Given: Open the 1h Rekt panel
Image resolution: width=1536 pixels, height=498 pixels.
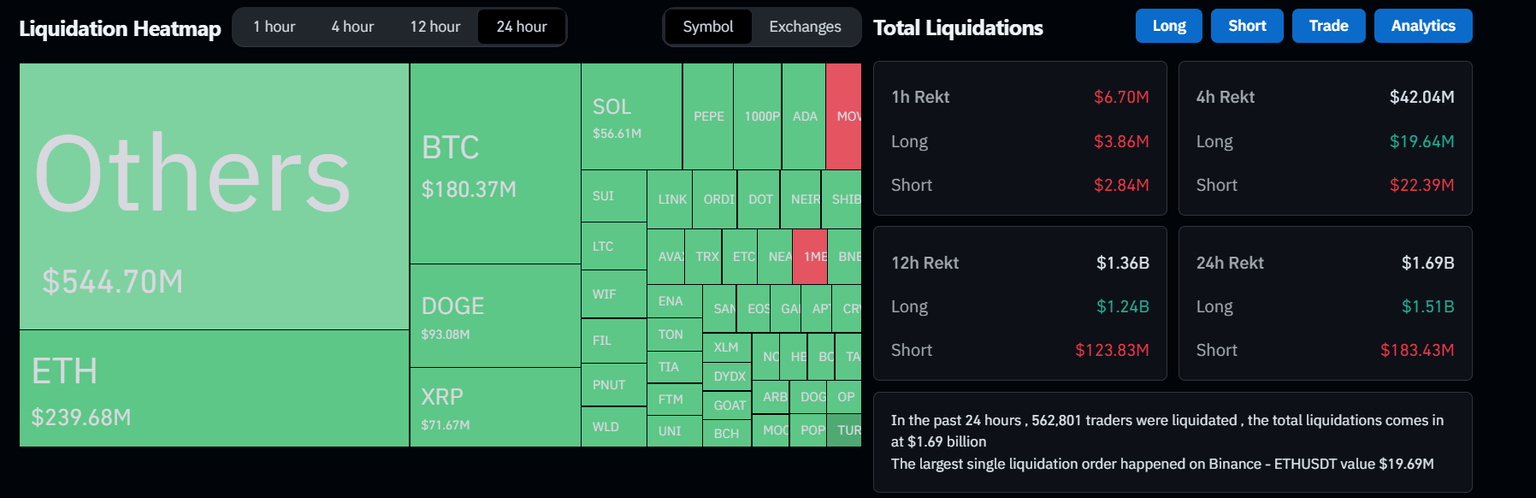Looking at the screenshot, I should click(x=1020, y=139).
